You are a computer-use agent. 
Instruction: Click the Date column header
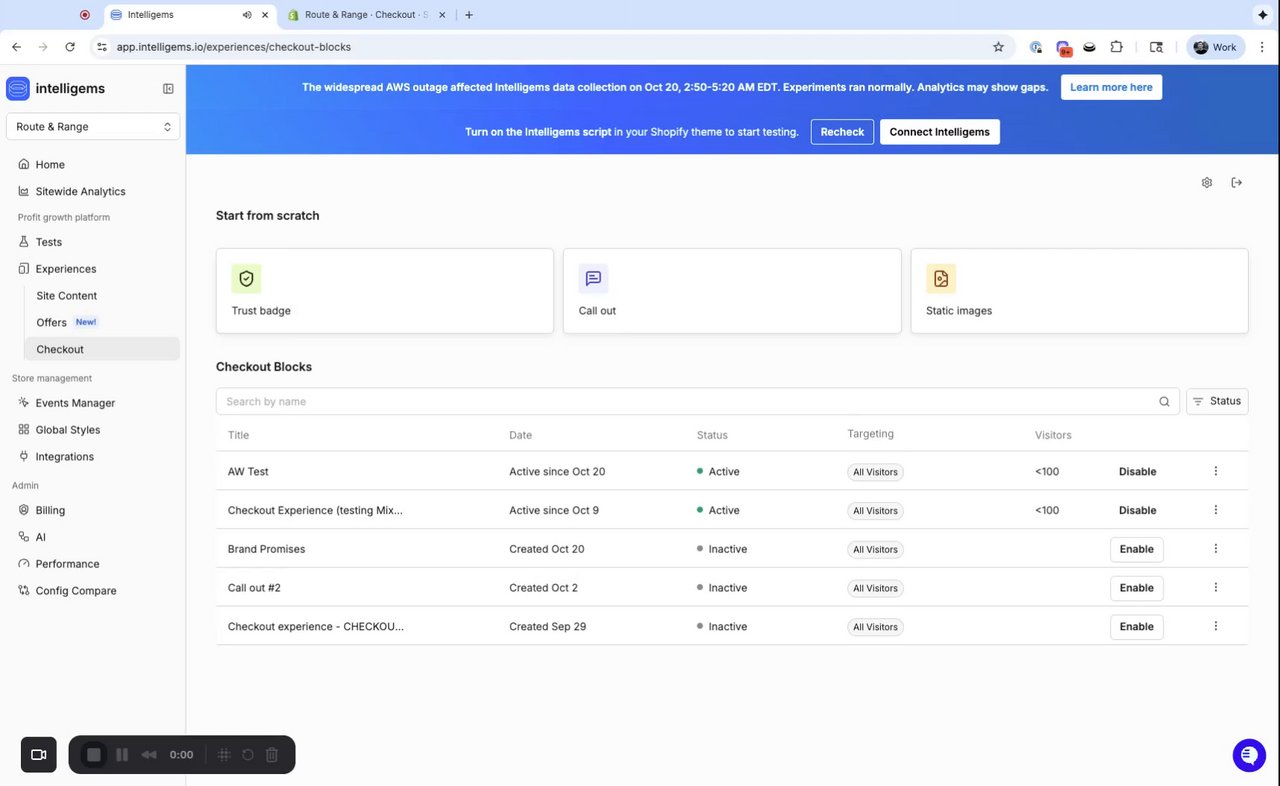tap(521, 435)
